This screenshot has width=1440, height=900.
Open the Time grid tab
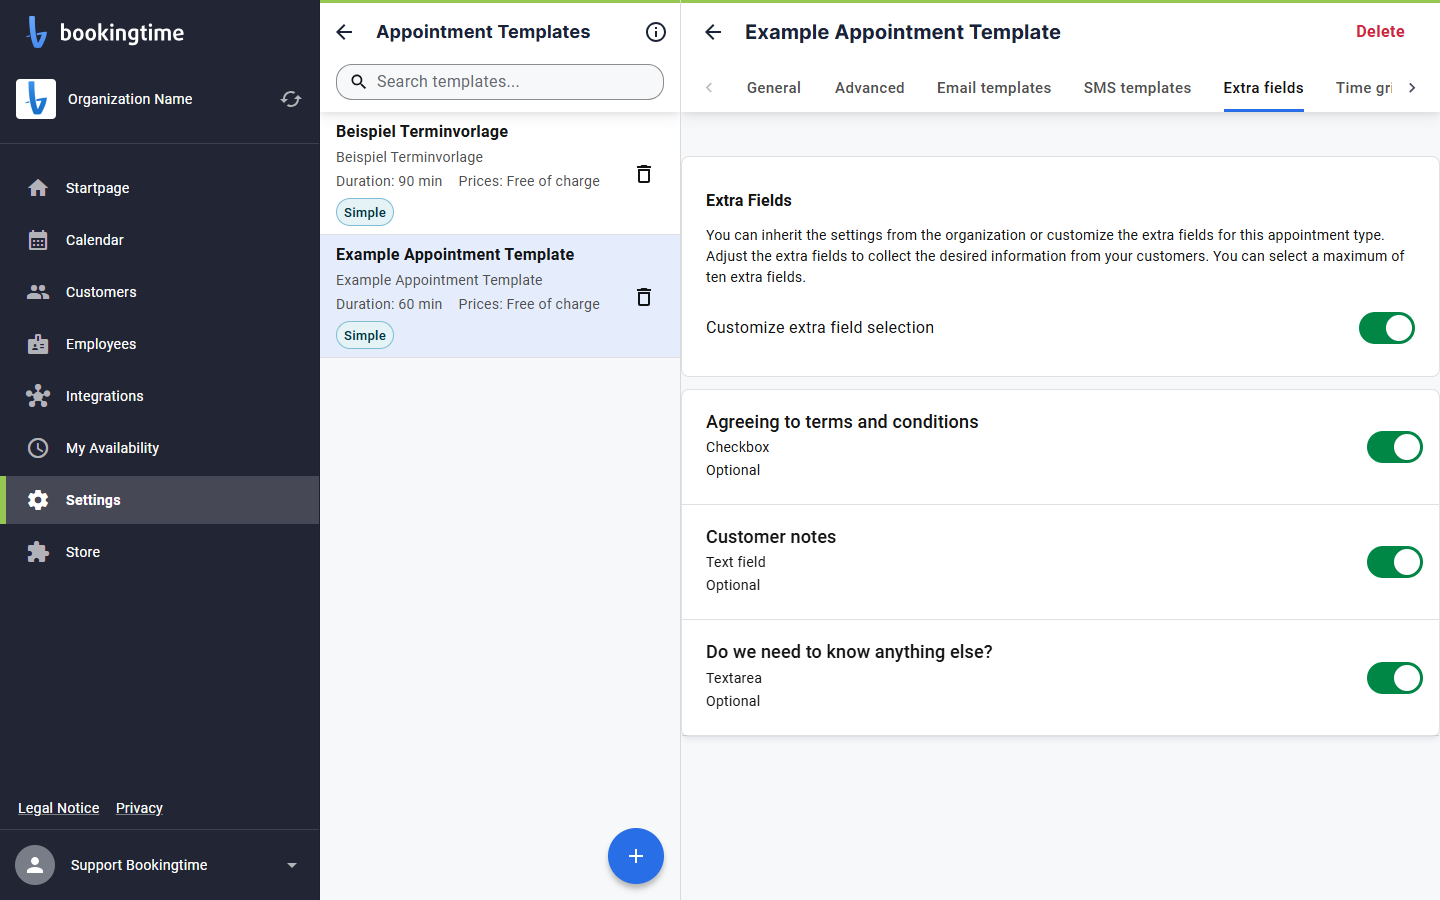coord(1363,88)
